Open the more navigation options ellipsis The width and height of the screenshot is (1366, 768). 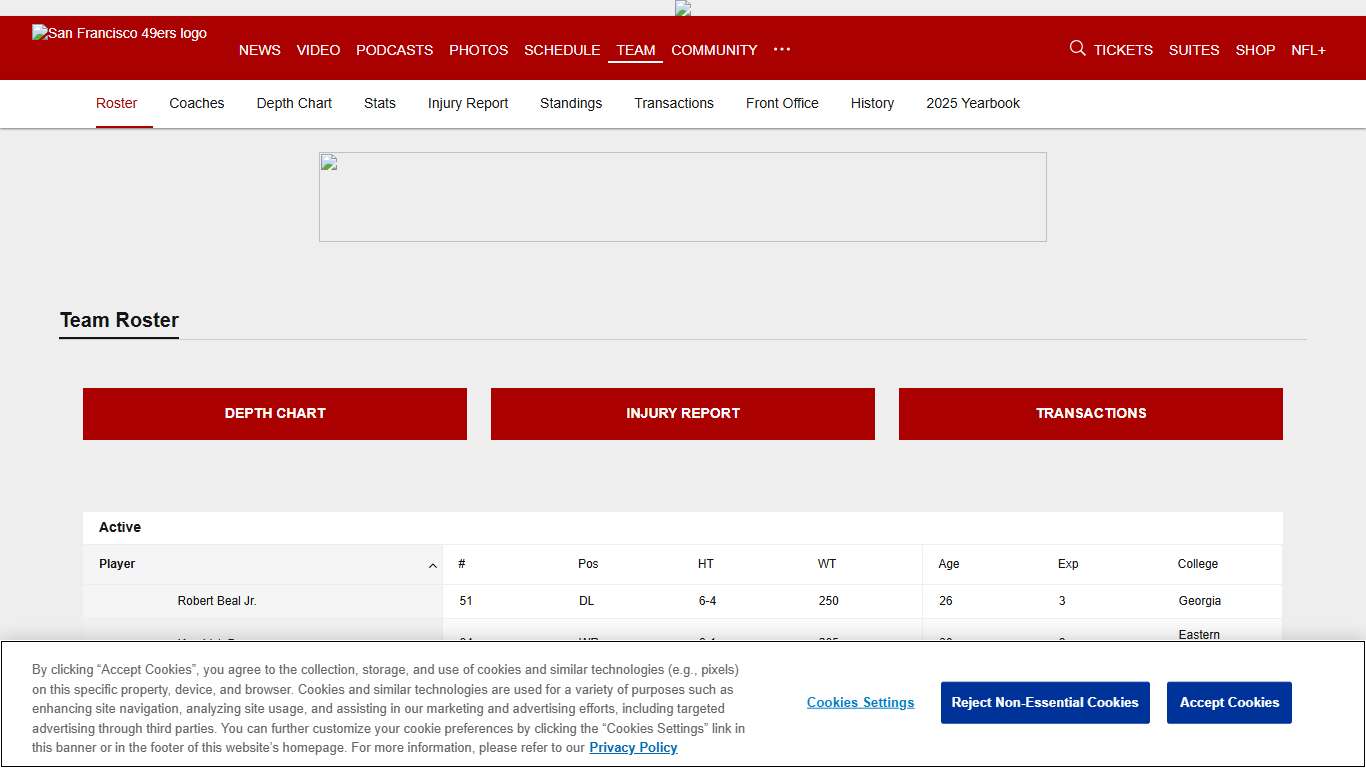point(781,50)
